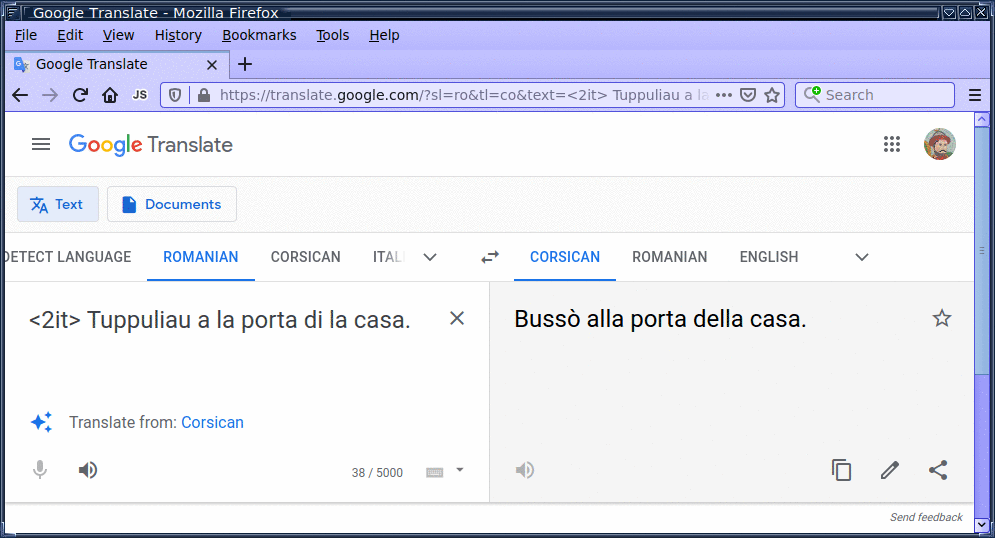Open the Google Translate main menu hamburger

click(x=41, y=145)
